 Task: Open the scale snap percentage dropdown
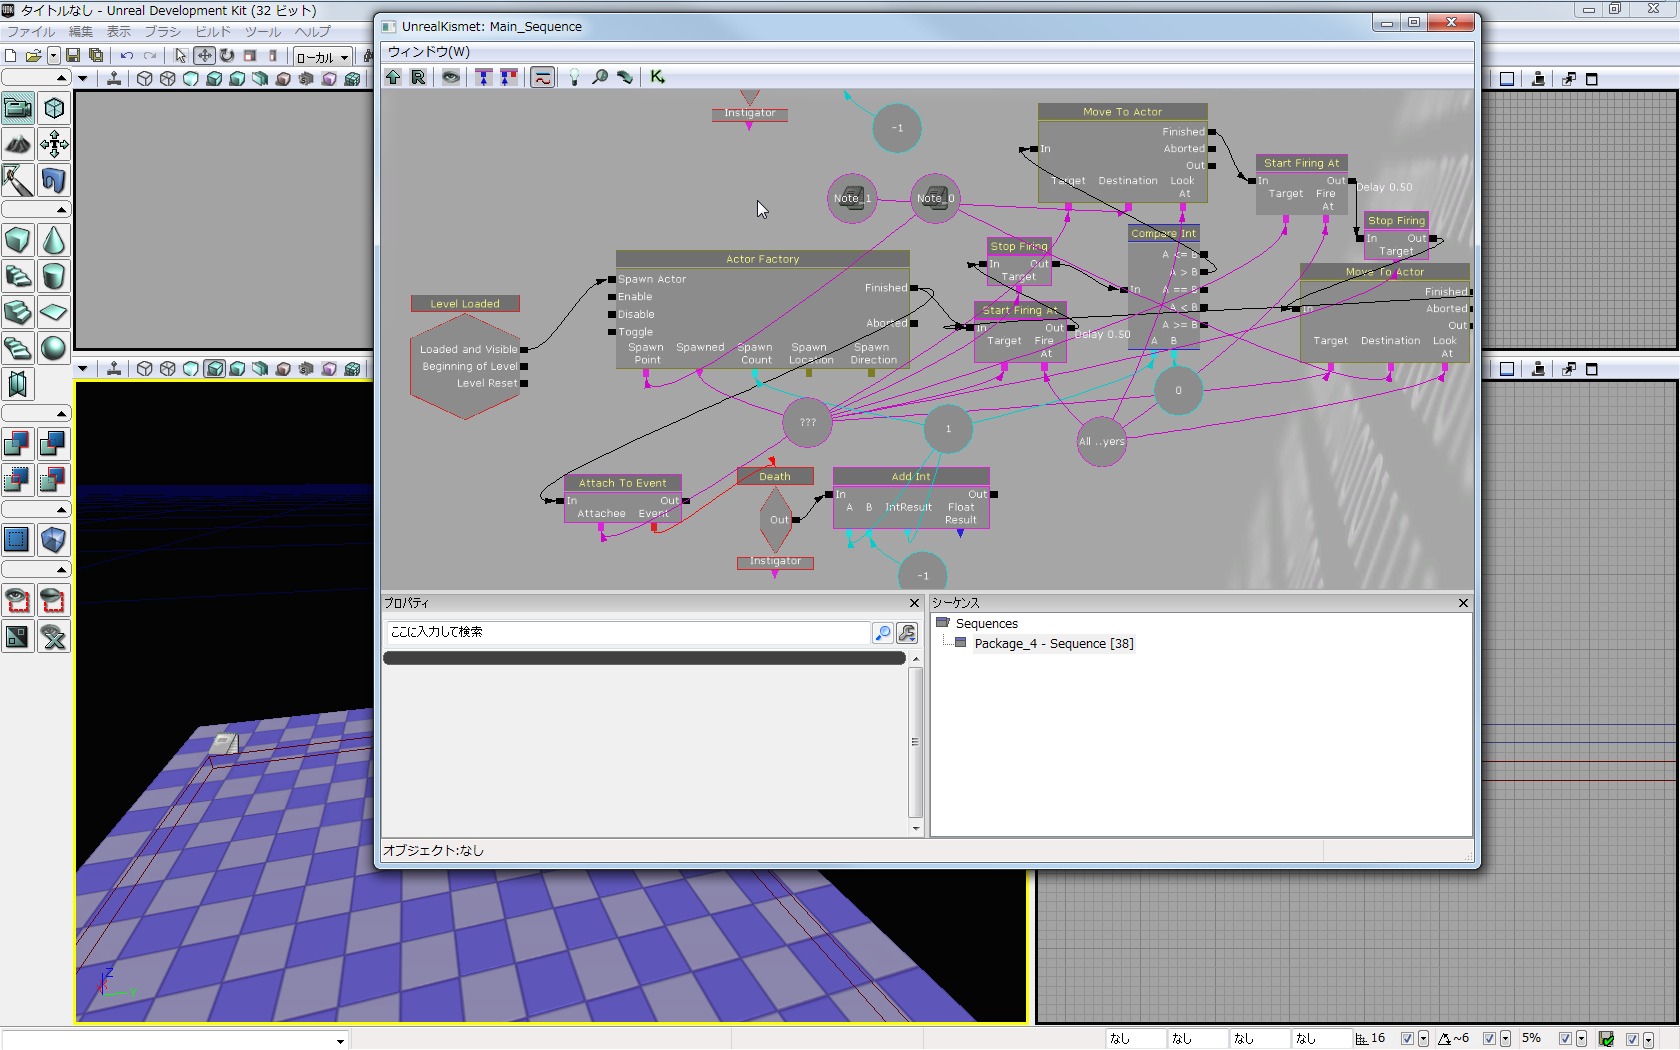pyautogui.click(x=1581, y=1039)
